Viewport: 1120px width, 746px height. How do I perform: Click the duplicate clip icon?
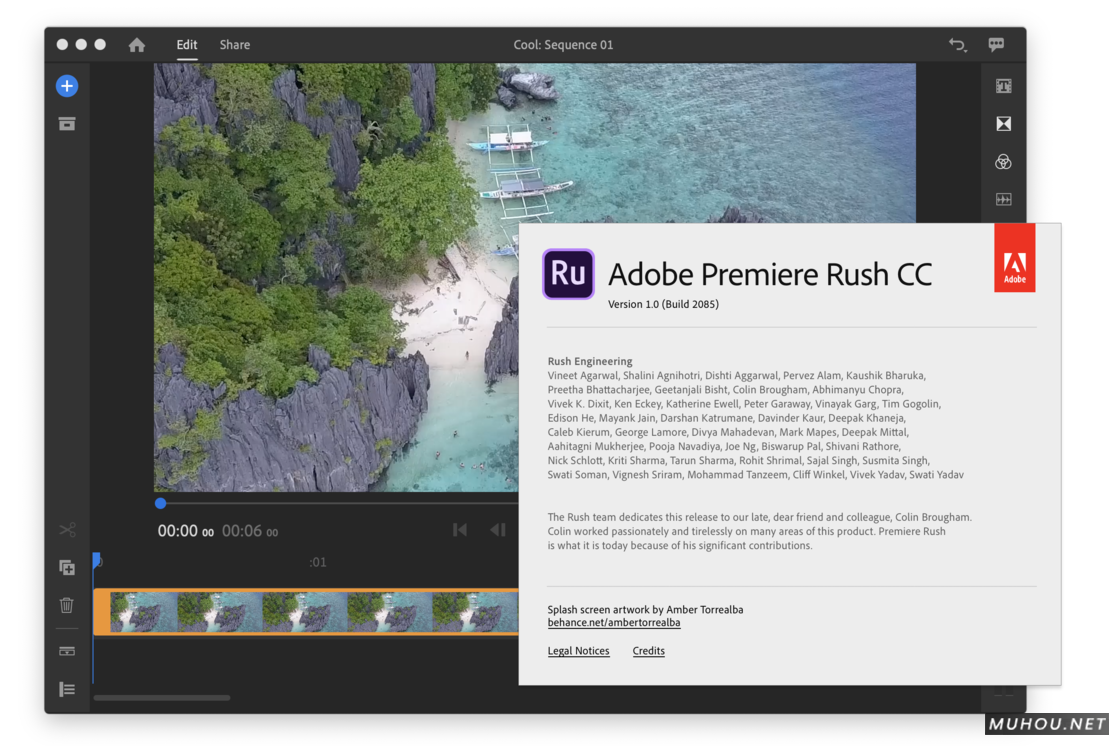pos(67,567)
